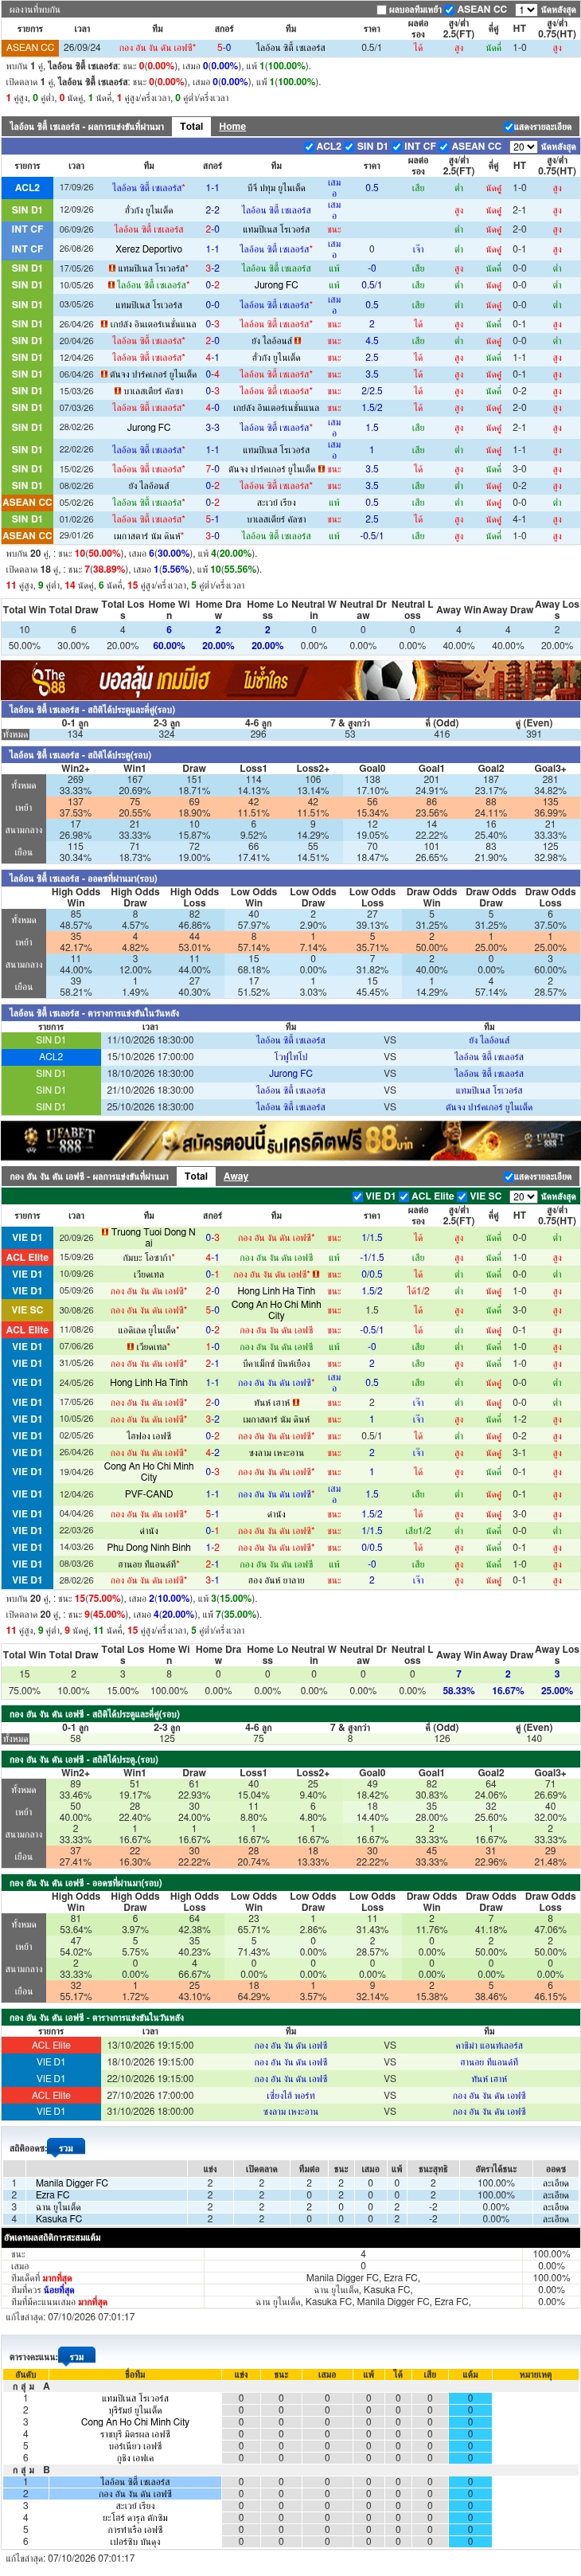Toggle the VIE D1 competition checkbox
581x2576 pixels.
pyautogui.click(x=358, y=1197)
